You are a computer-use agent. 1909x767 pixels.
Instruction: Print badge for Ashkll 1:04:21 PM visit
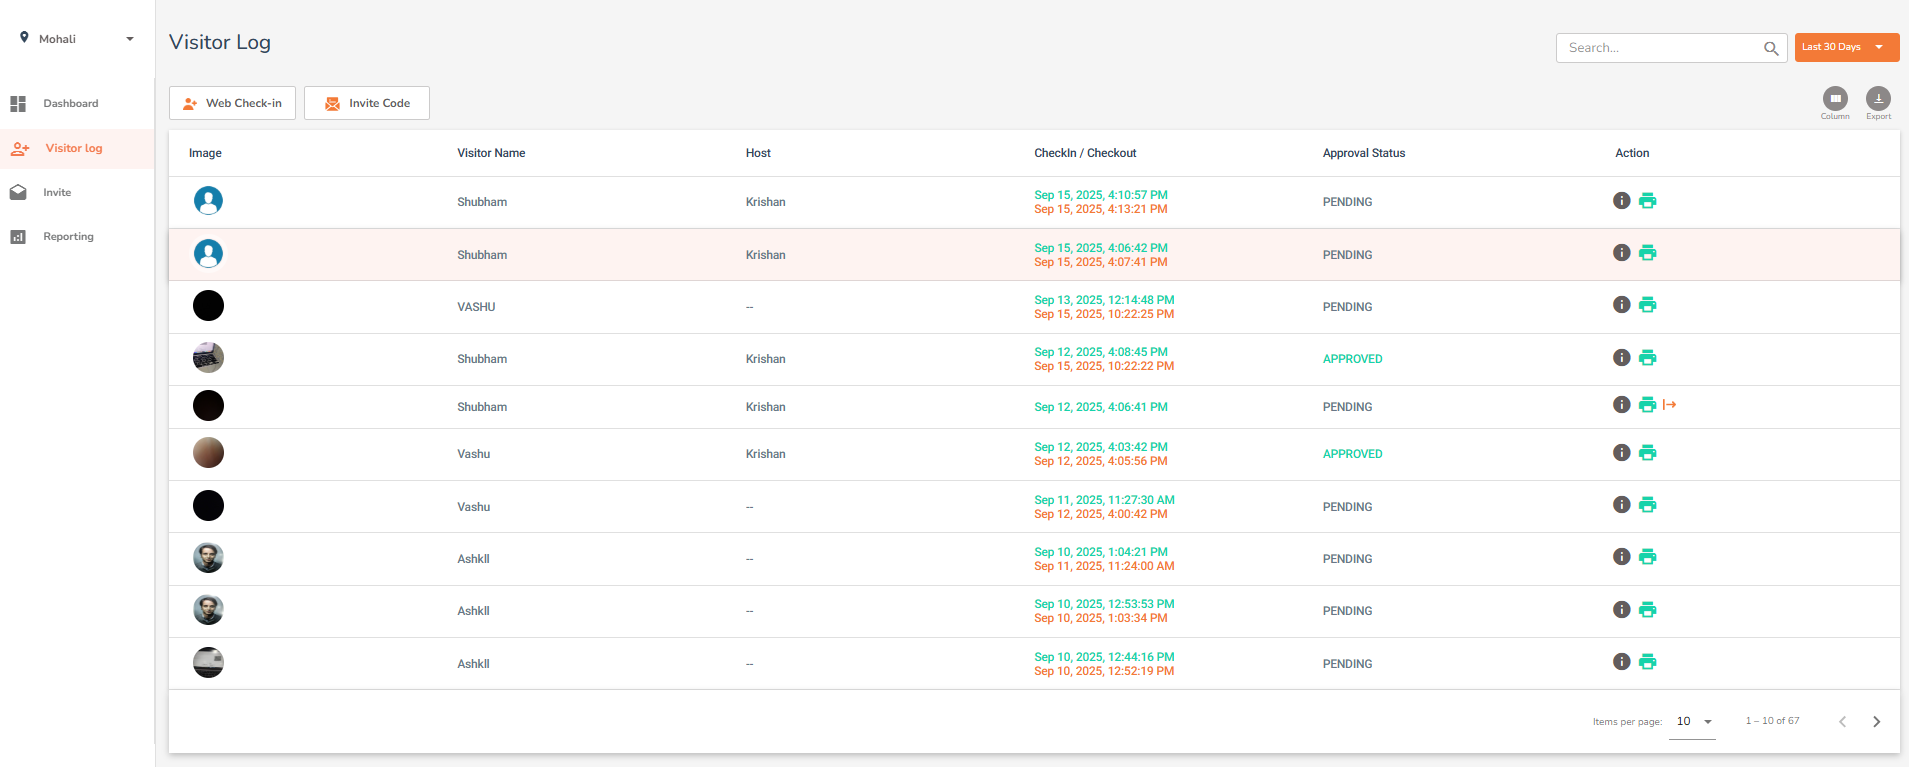tap(1648, 557)
